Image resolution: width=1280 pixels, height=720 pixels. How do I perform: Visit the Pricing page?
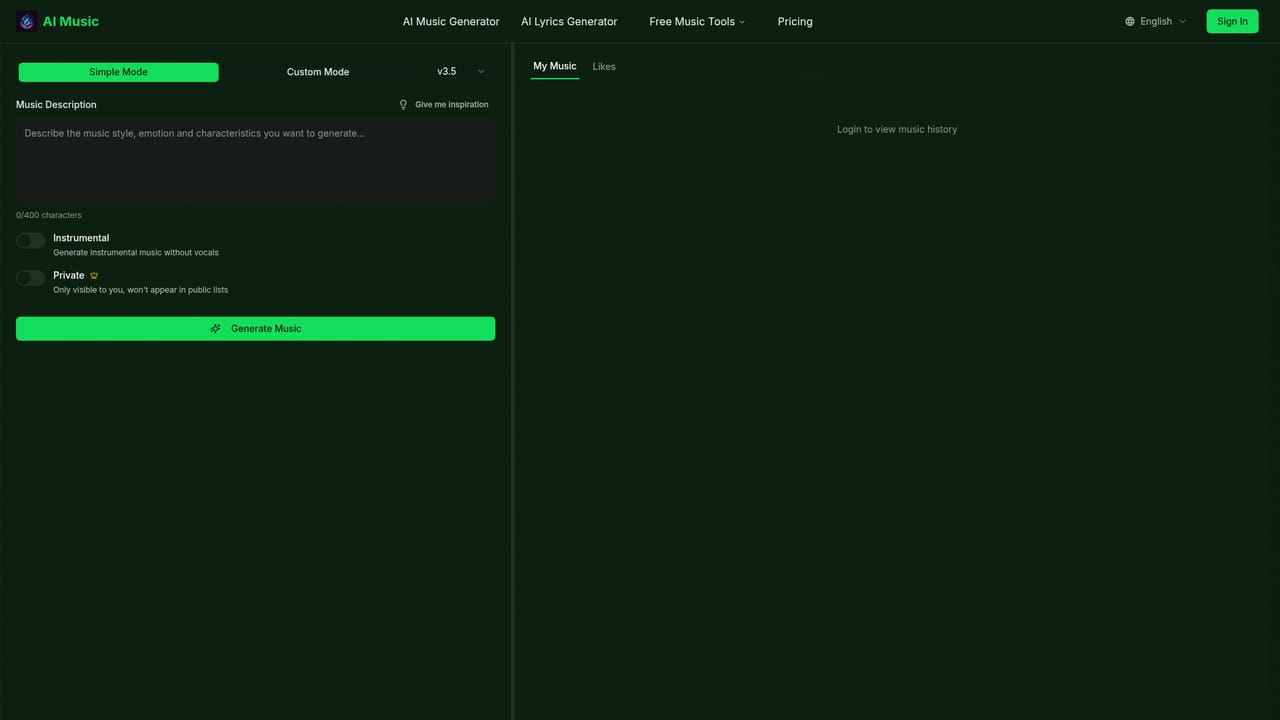[795, 21]
